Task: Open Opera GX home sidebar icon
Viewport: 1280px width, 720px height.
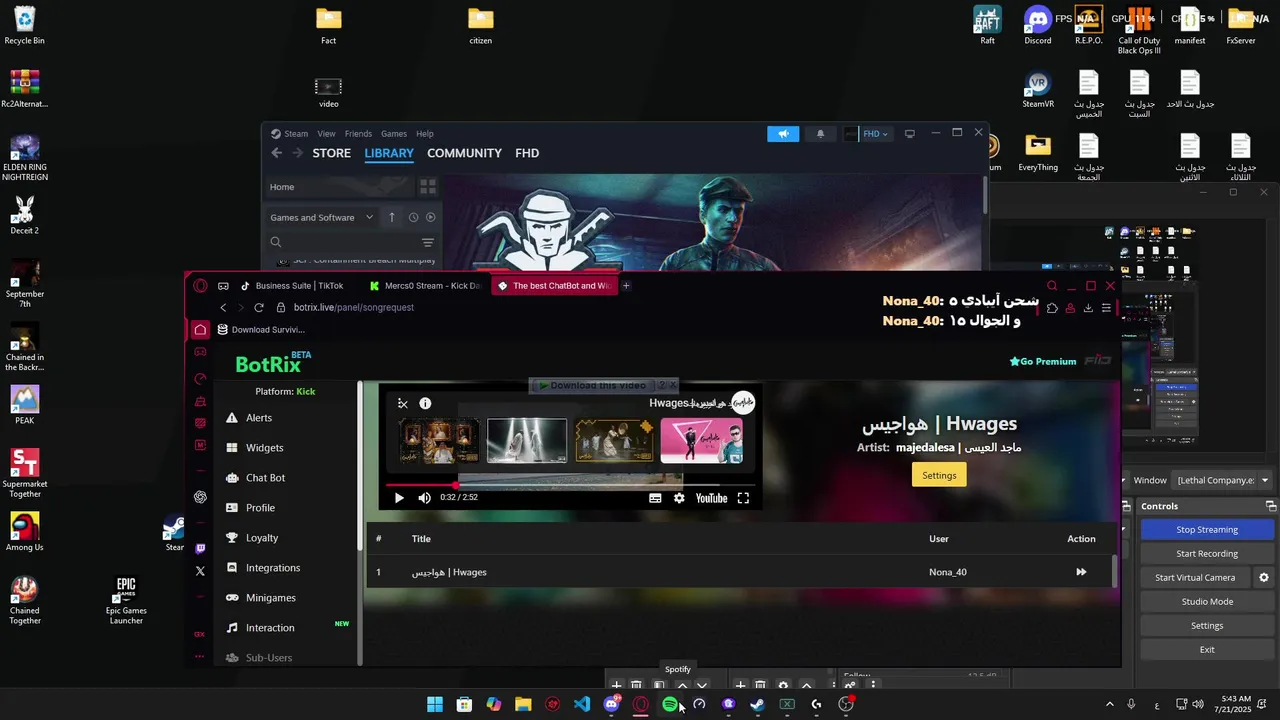Action: tap(200, 330)
